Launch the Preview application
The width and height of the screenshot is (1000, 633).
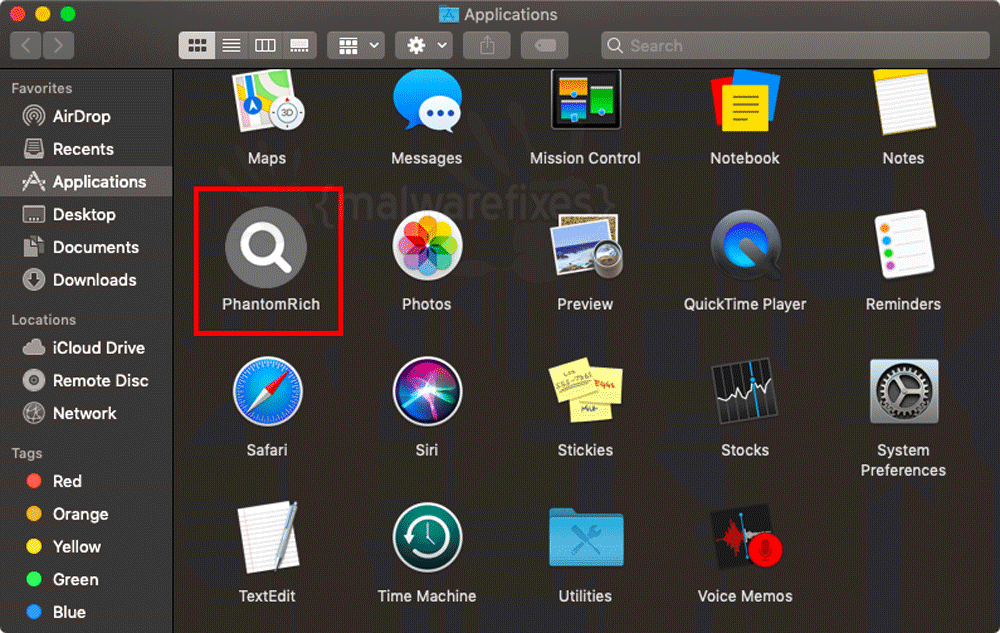tap(585, 245)
